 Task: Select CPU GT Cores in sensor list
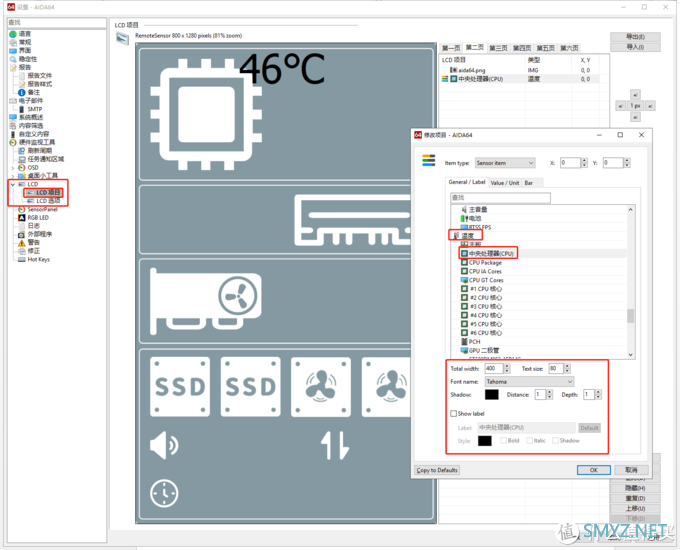486,280
